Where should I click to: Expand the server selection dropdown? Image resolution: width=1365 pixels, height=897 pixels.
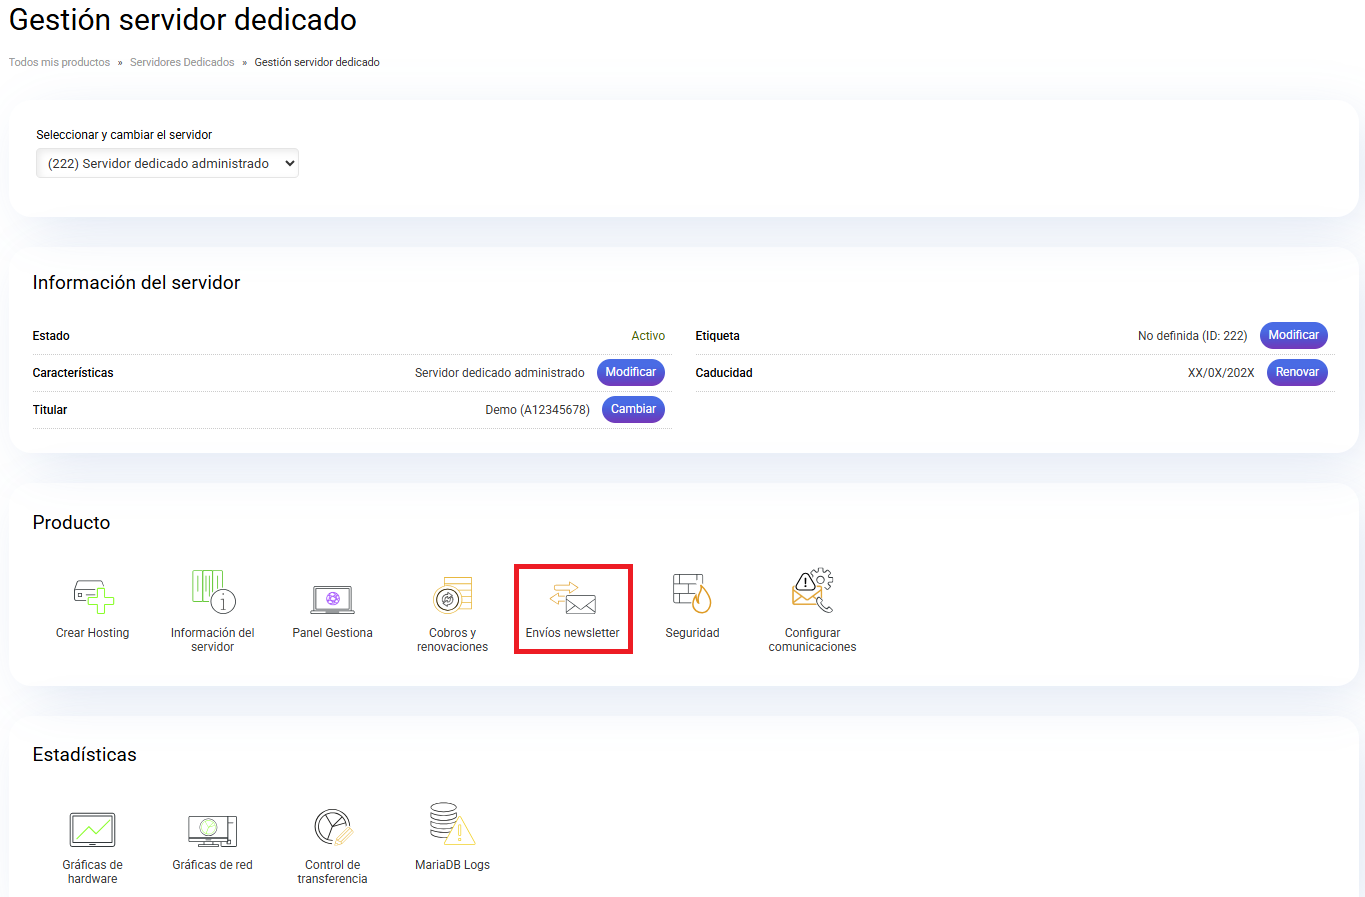(167, 163)
